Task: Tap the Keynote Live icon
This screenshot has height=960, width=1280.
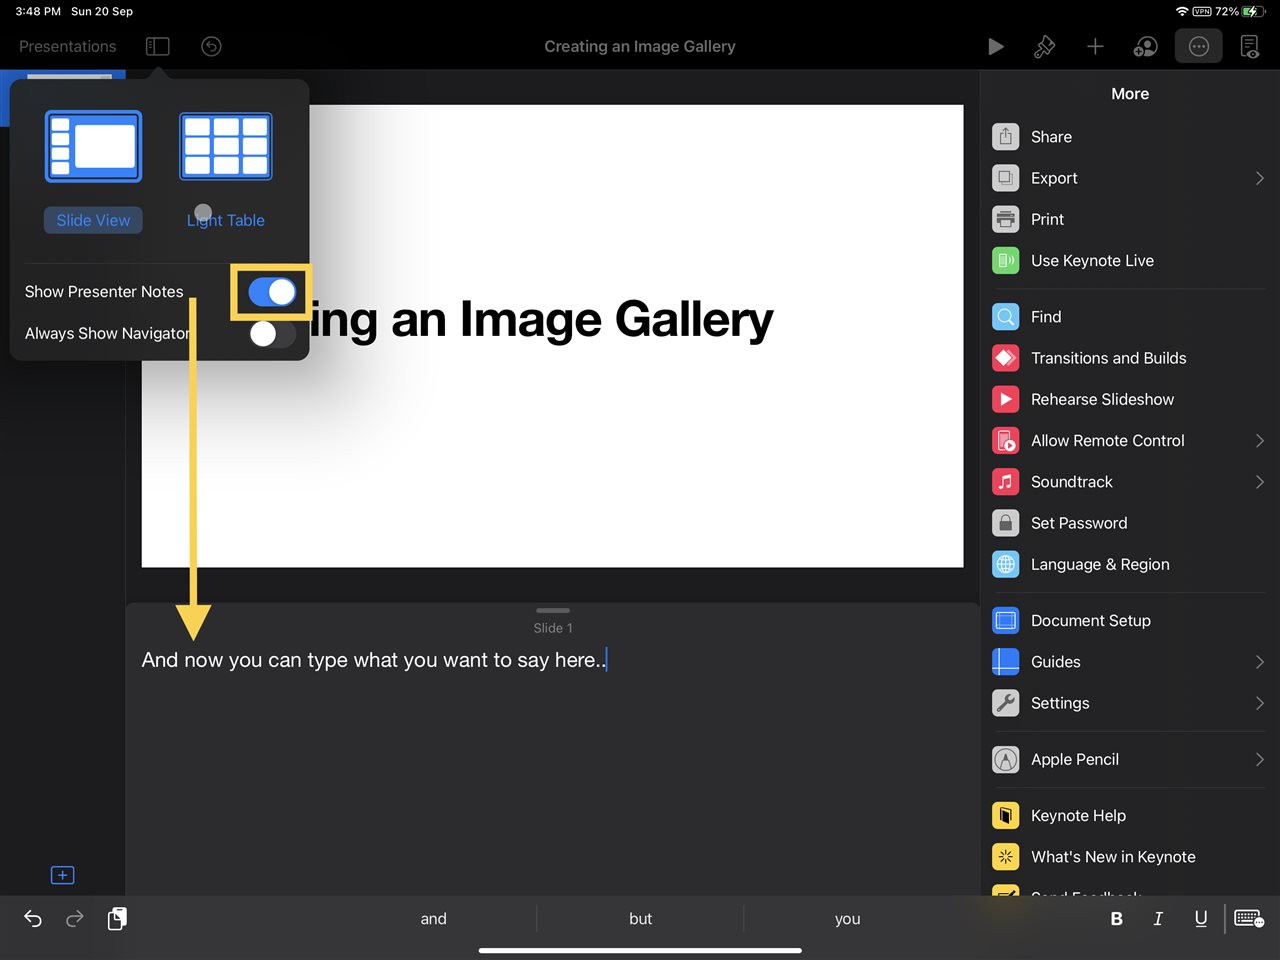Action: tap(1006, 261)
